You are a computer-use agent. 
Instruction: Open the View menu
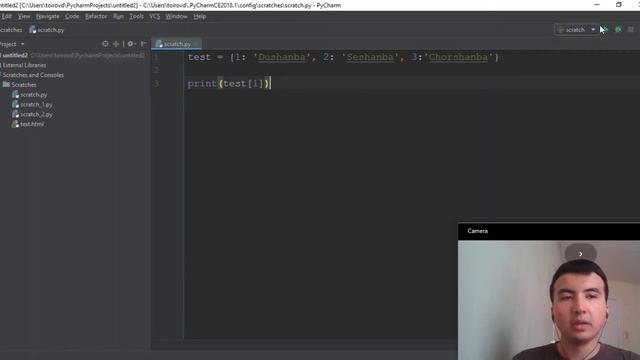coord(24,16)
